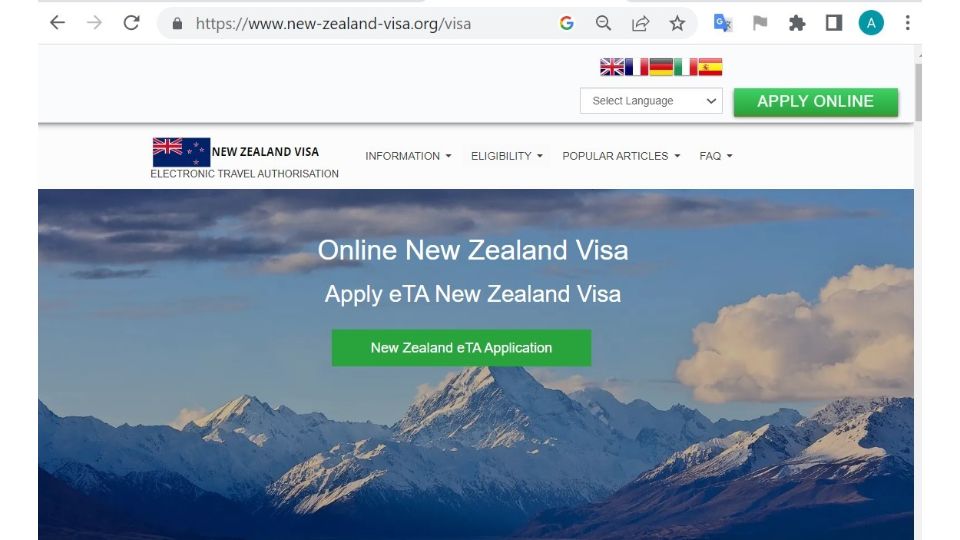Click the zoom out magnifier icon

coord(603,23)
